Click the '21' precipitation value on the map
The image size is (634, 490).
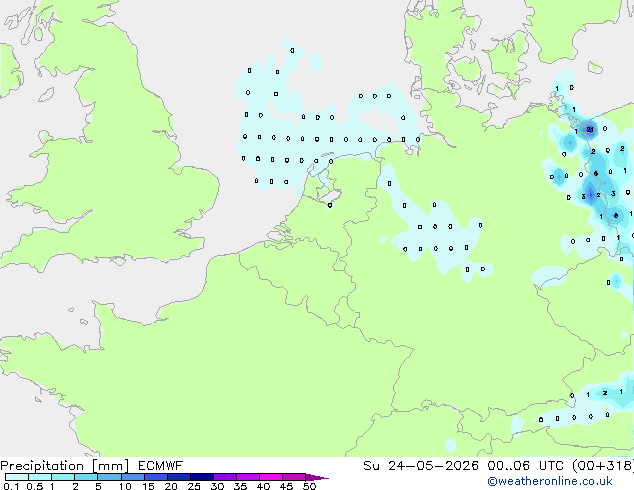(590, 129)
